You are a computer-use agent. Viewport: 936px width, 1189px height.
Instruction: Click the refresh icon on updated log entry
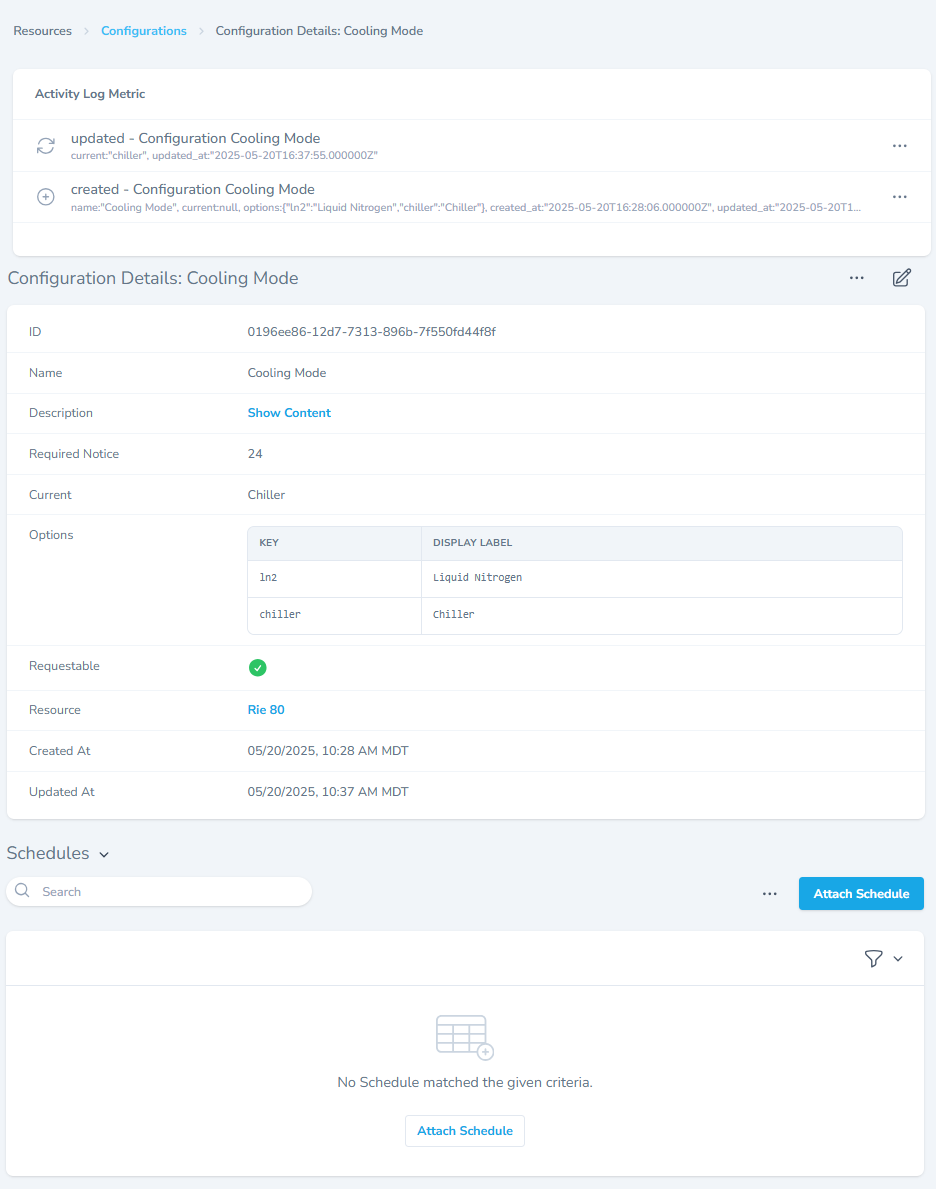pyautogui.click(x=46, y=146)
